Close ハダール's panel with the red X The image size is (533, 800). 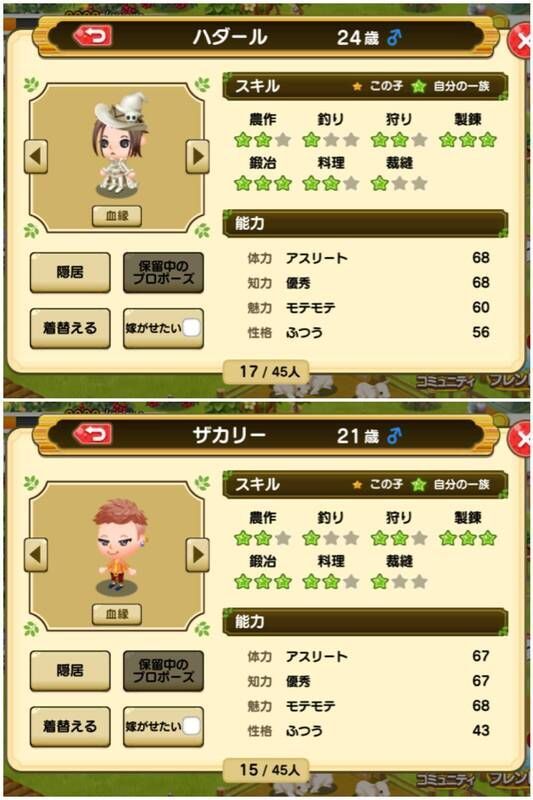coord(520,41)
